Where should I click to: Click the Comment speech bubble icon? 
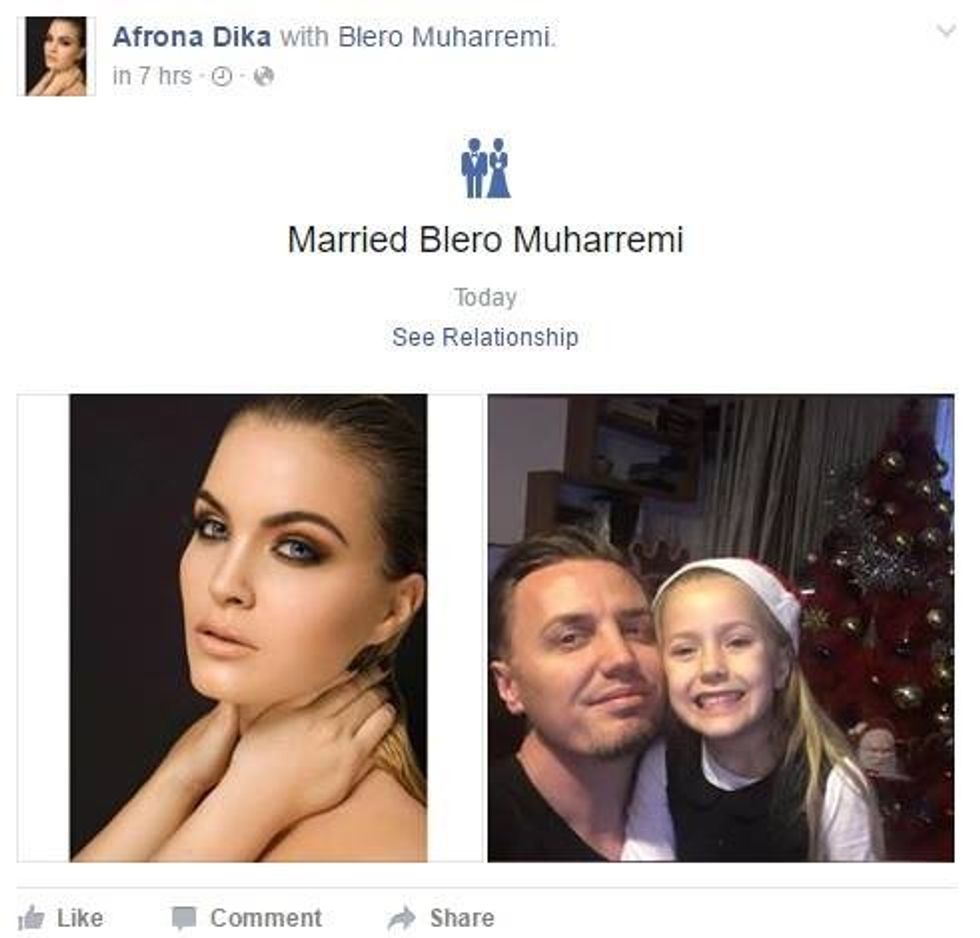pos(184,918)
